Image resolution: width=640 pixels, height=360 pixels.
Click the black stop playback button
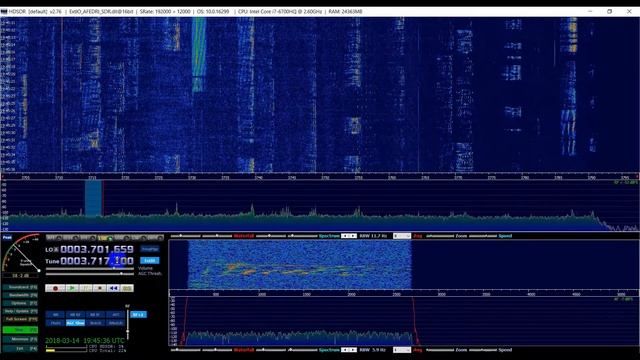(x=100, y=288)
